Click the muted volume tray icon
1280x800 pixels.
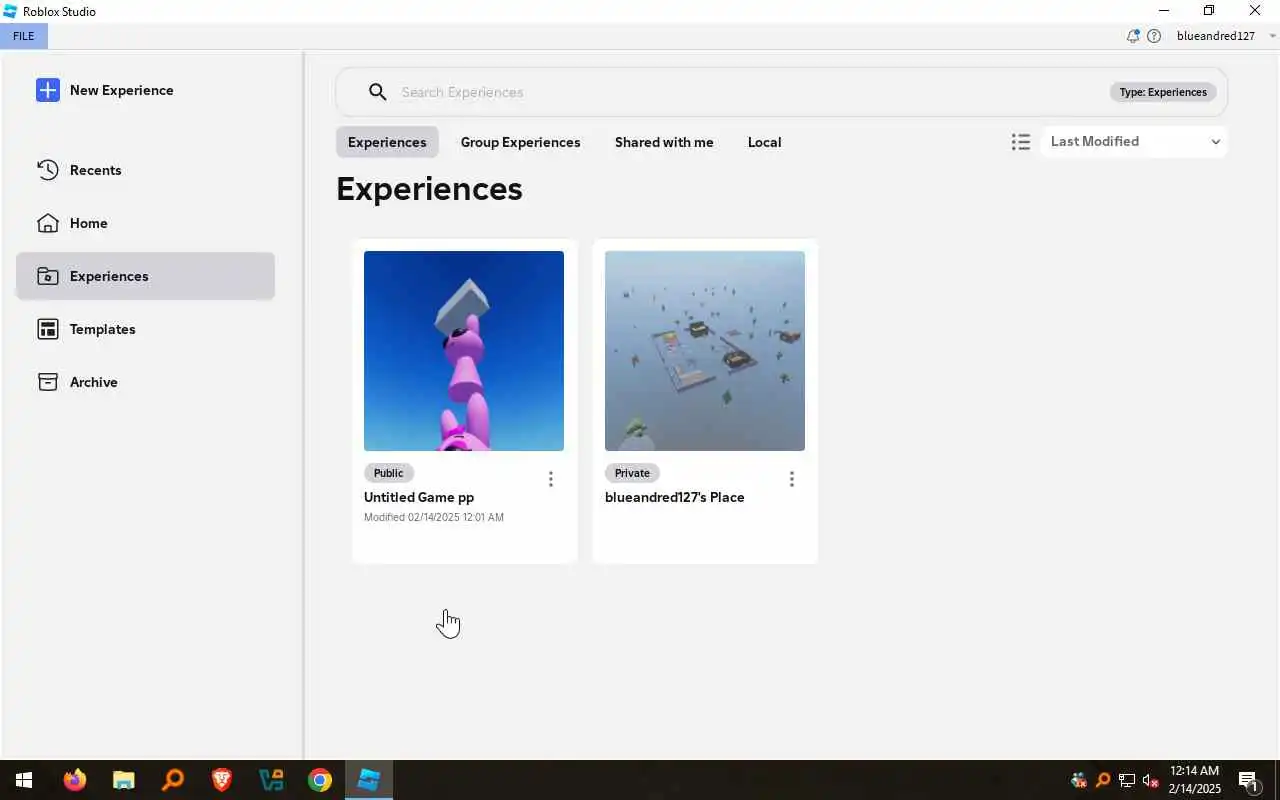click(x=1151, y=780)
